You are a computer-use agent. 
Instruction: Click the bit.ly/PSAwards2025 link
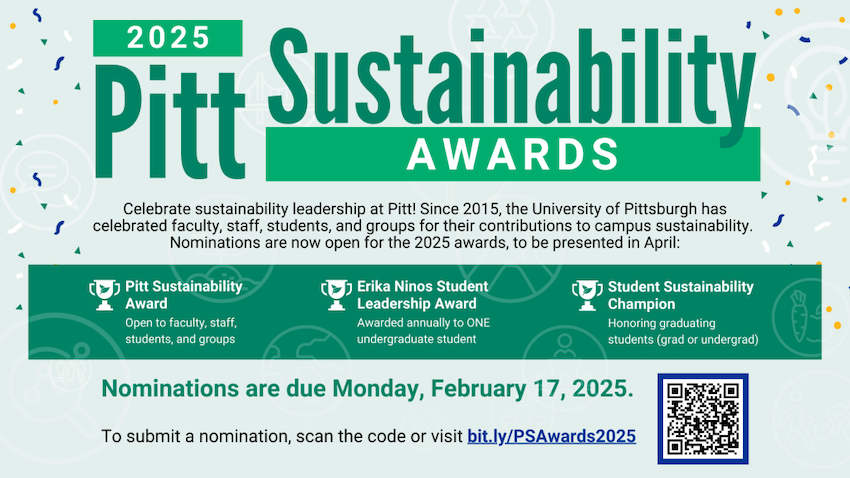(x=551, y=437)
